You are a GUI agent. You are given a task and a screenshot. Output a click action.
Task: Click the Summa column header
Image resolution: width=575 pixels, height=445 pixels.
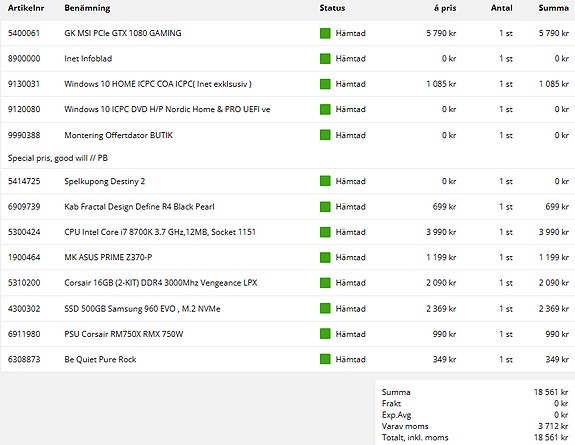(x=554, y=8)
